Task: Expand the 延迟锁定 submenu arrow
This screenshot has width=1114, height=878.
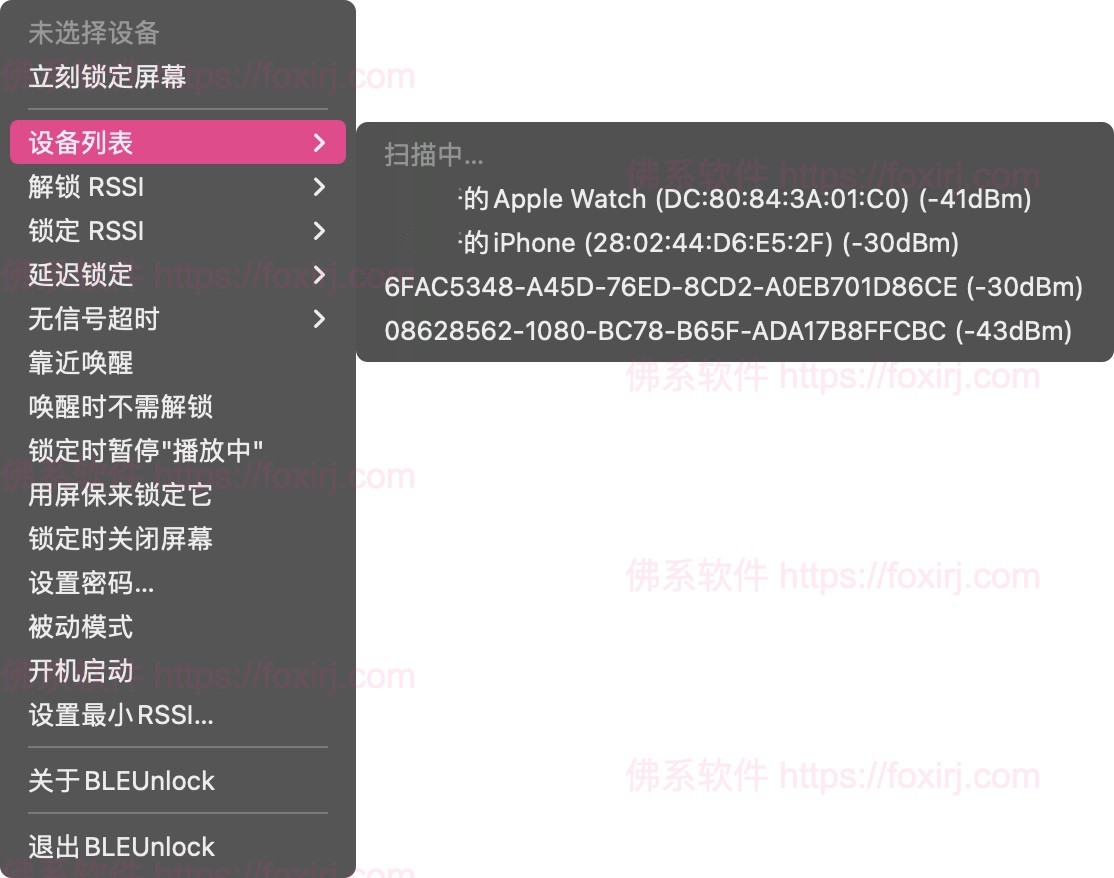Action: point(319,275)
